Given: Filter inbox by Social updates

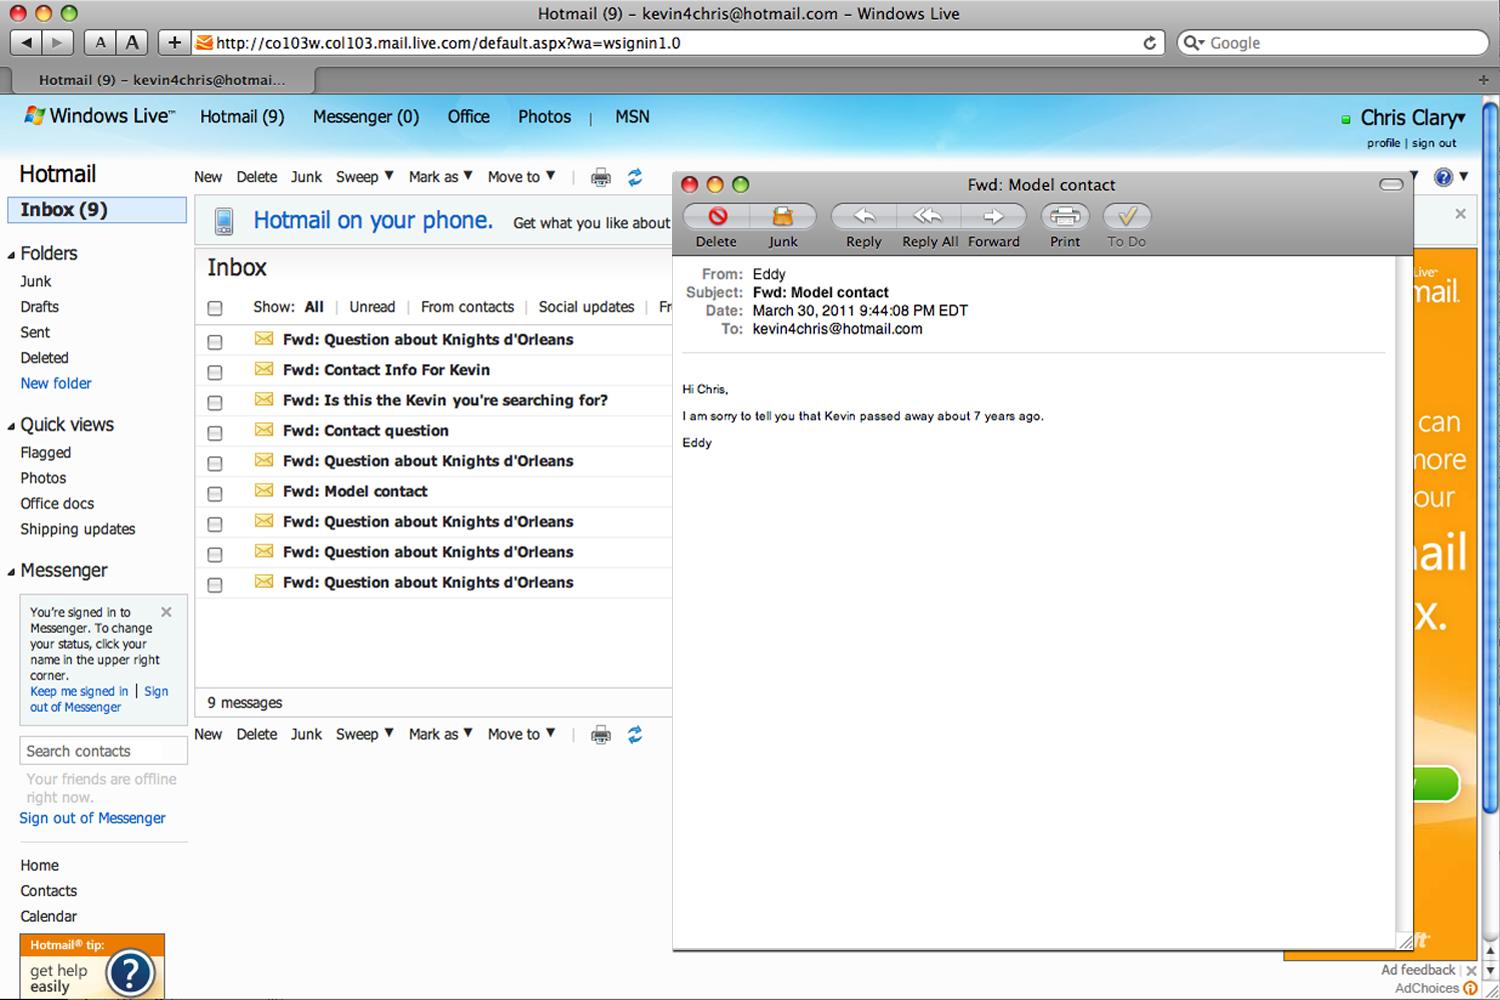Looking at the screenshot, I should (x=586, y=307).
